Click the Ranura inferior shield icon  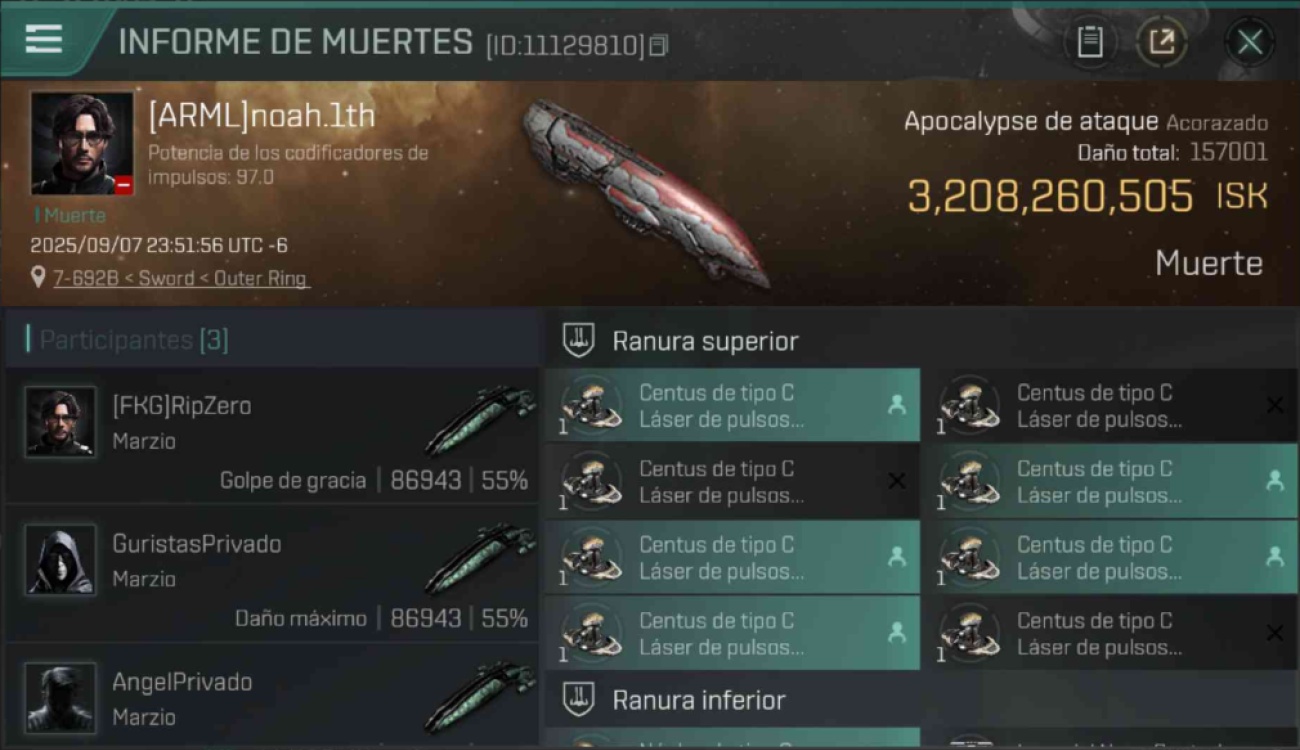coord(579,699)
